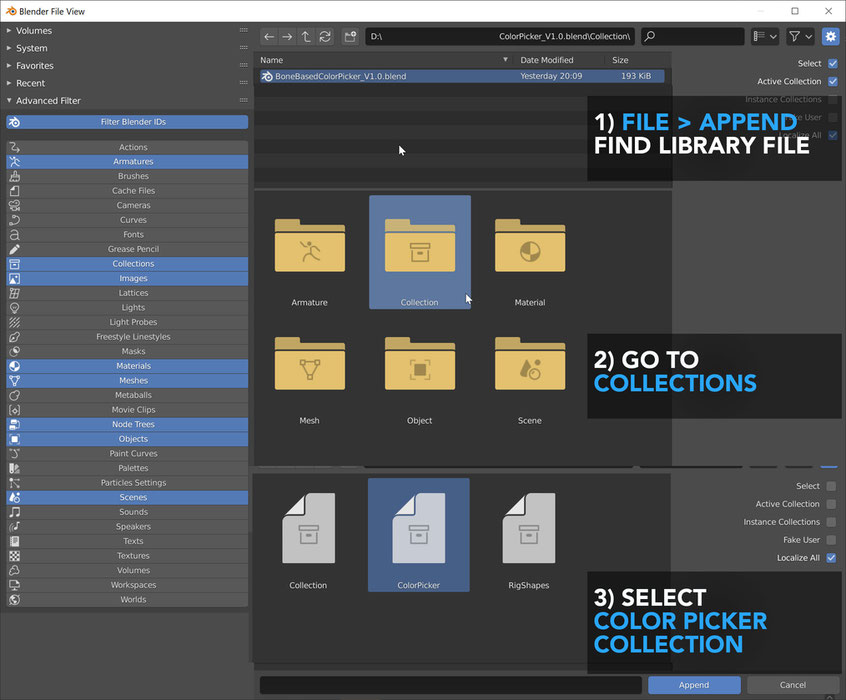Toggle the Images filter
This screenshot has width=846, height=700.
tap(127, 278)
